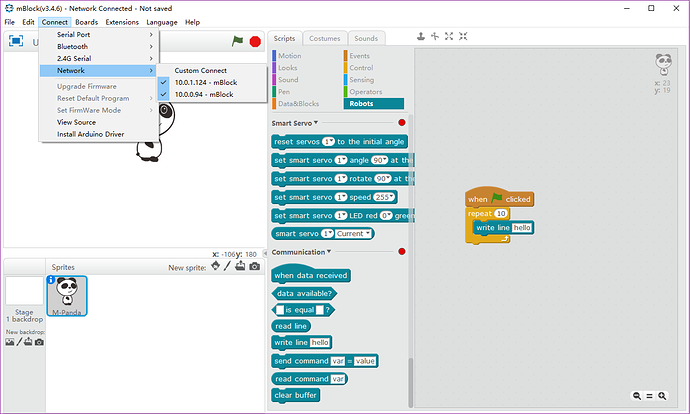Expand Bluetooth submenu
The height and width of the screenshot is (414, 690).
point(99,46)
